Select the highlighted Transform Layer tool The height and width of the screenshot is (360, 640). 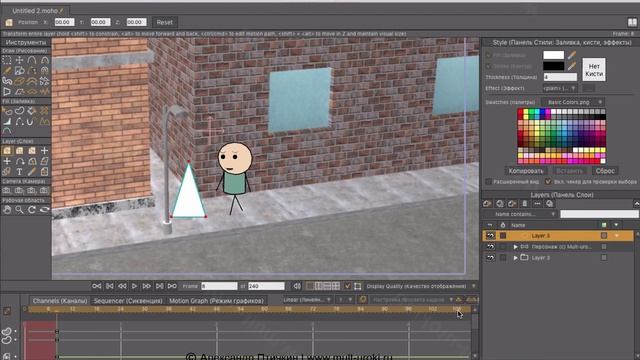[7, 151]
